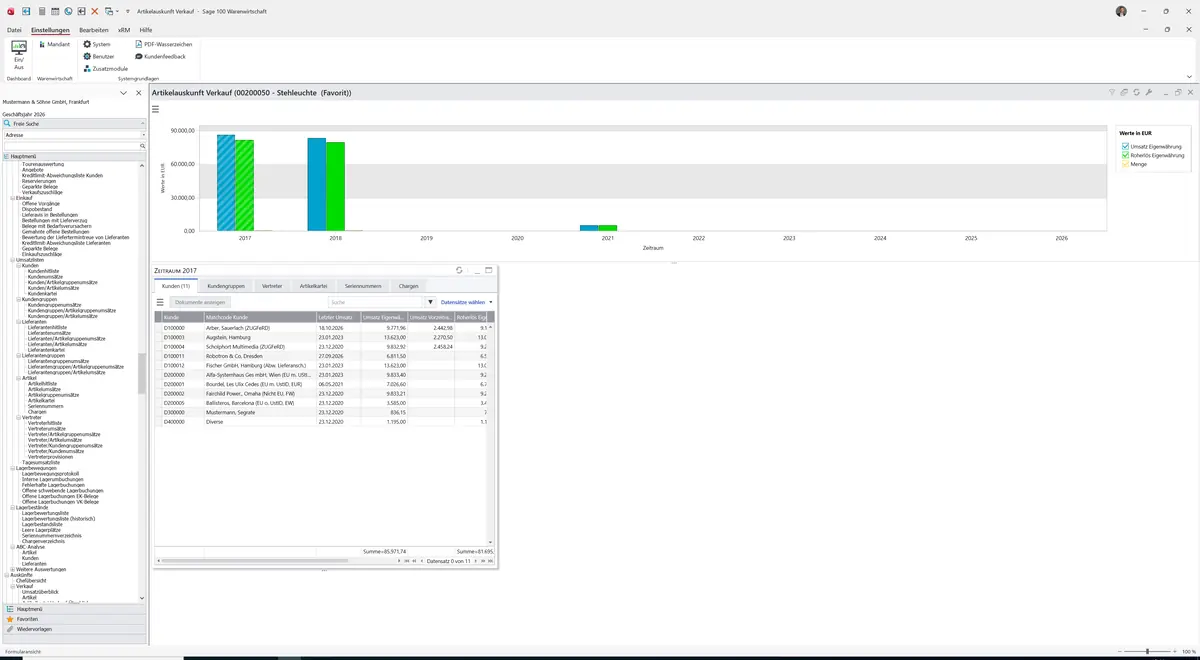Open the Datensätze wählen dropdown
The image size is (1200, 660).
pyautogui.click(x=467, y=302)
